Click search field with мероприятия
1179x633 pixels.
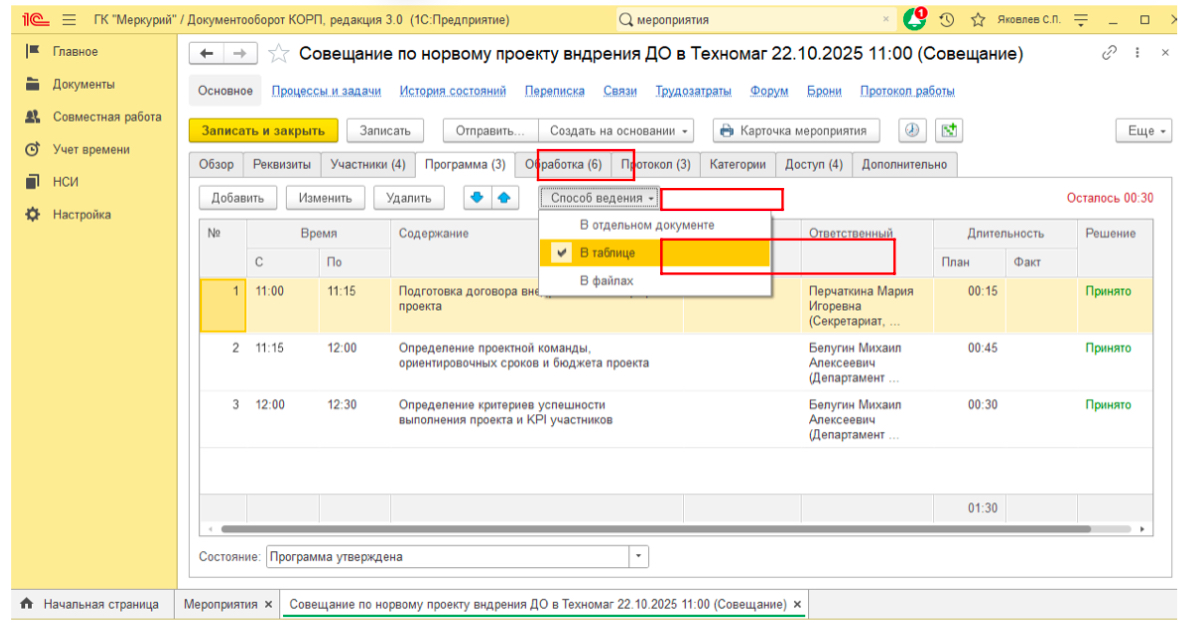point(756,20)
